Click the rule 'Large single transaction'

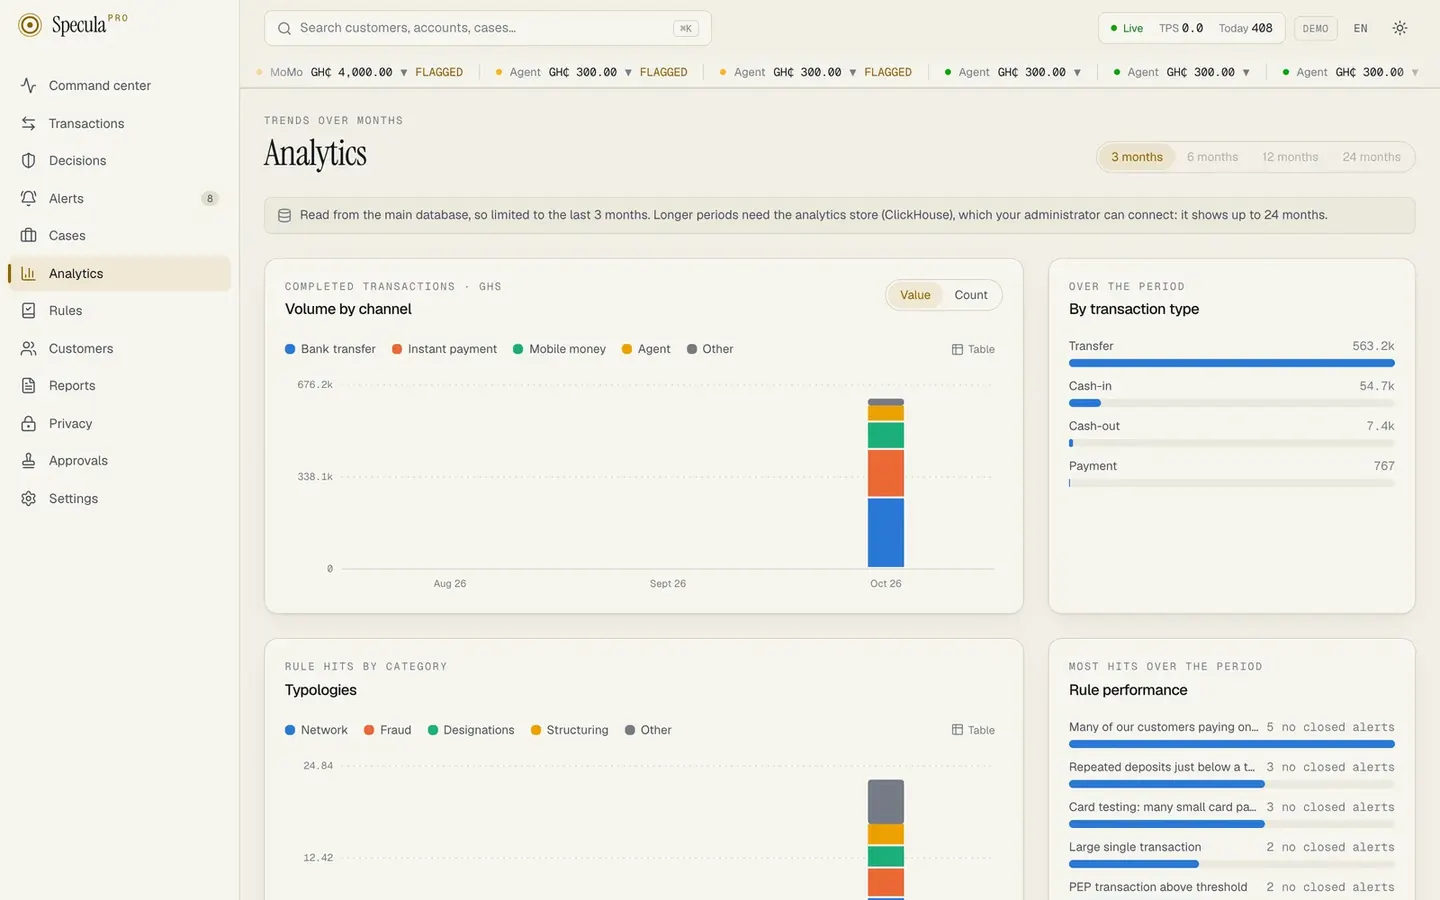1232,853
